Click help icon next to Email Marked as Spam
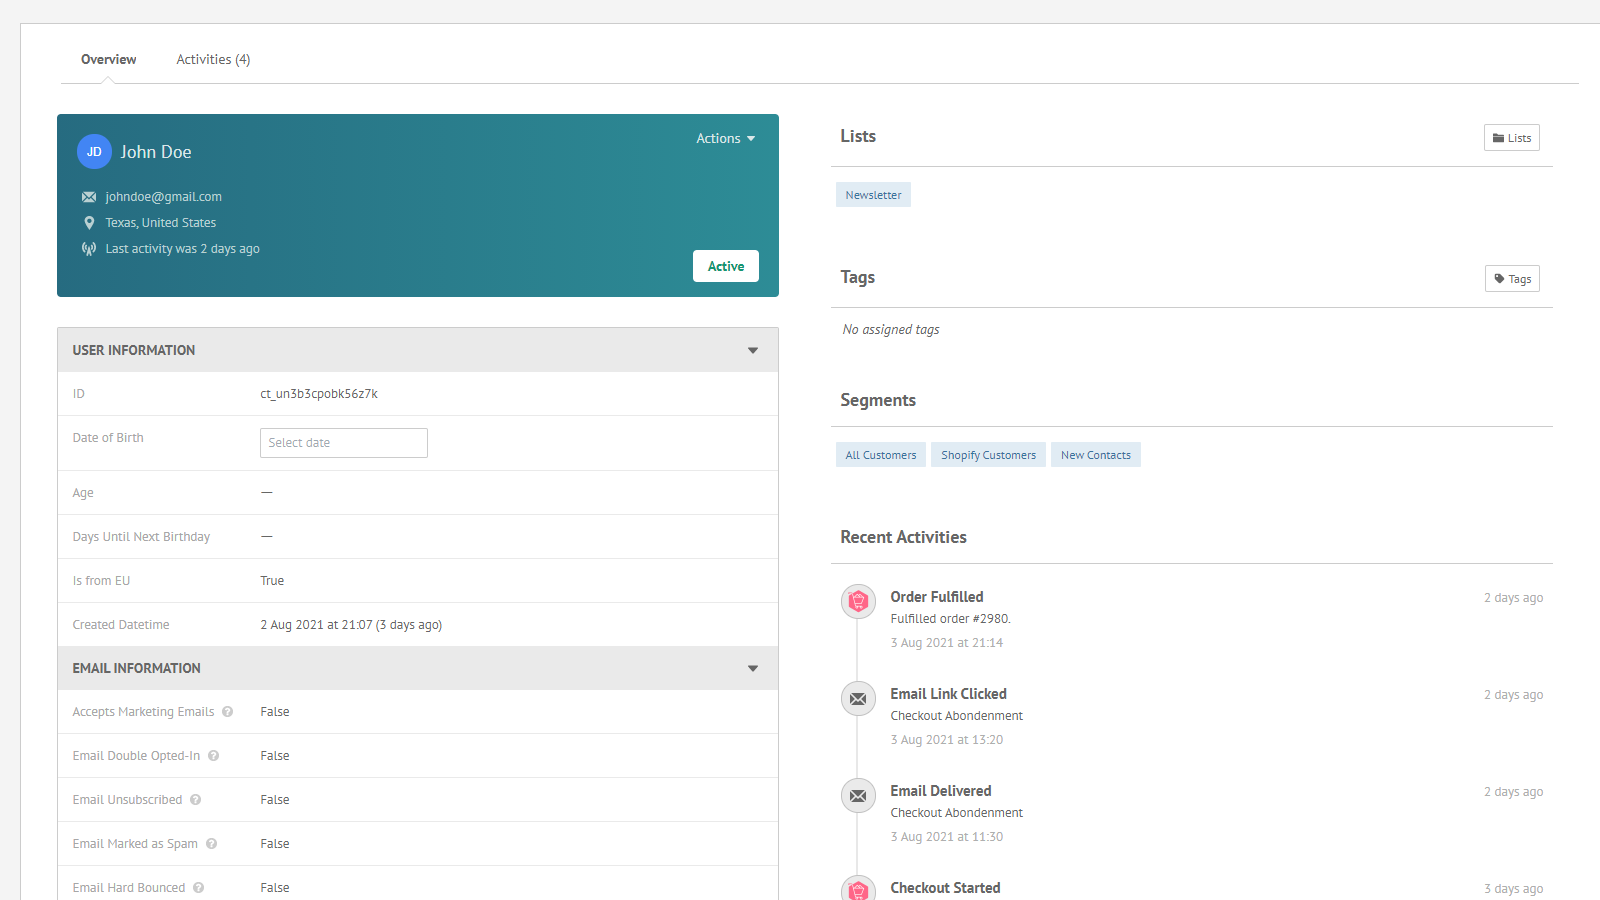 point(212,844)
